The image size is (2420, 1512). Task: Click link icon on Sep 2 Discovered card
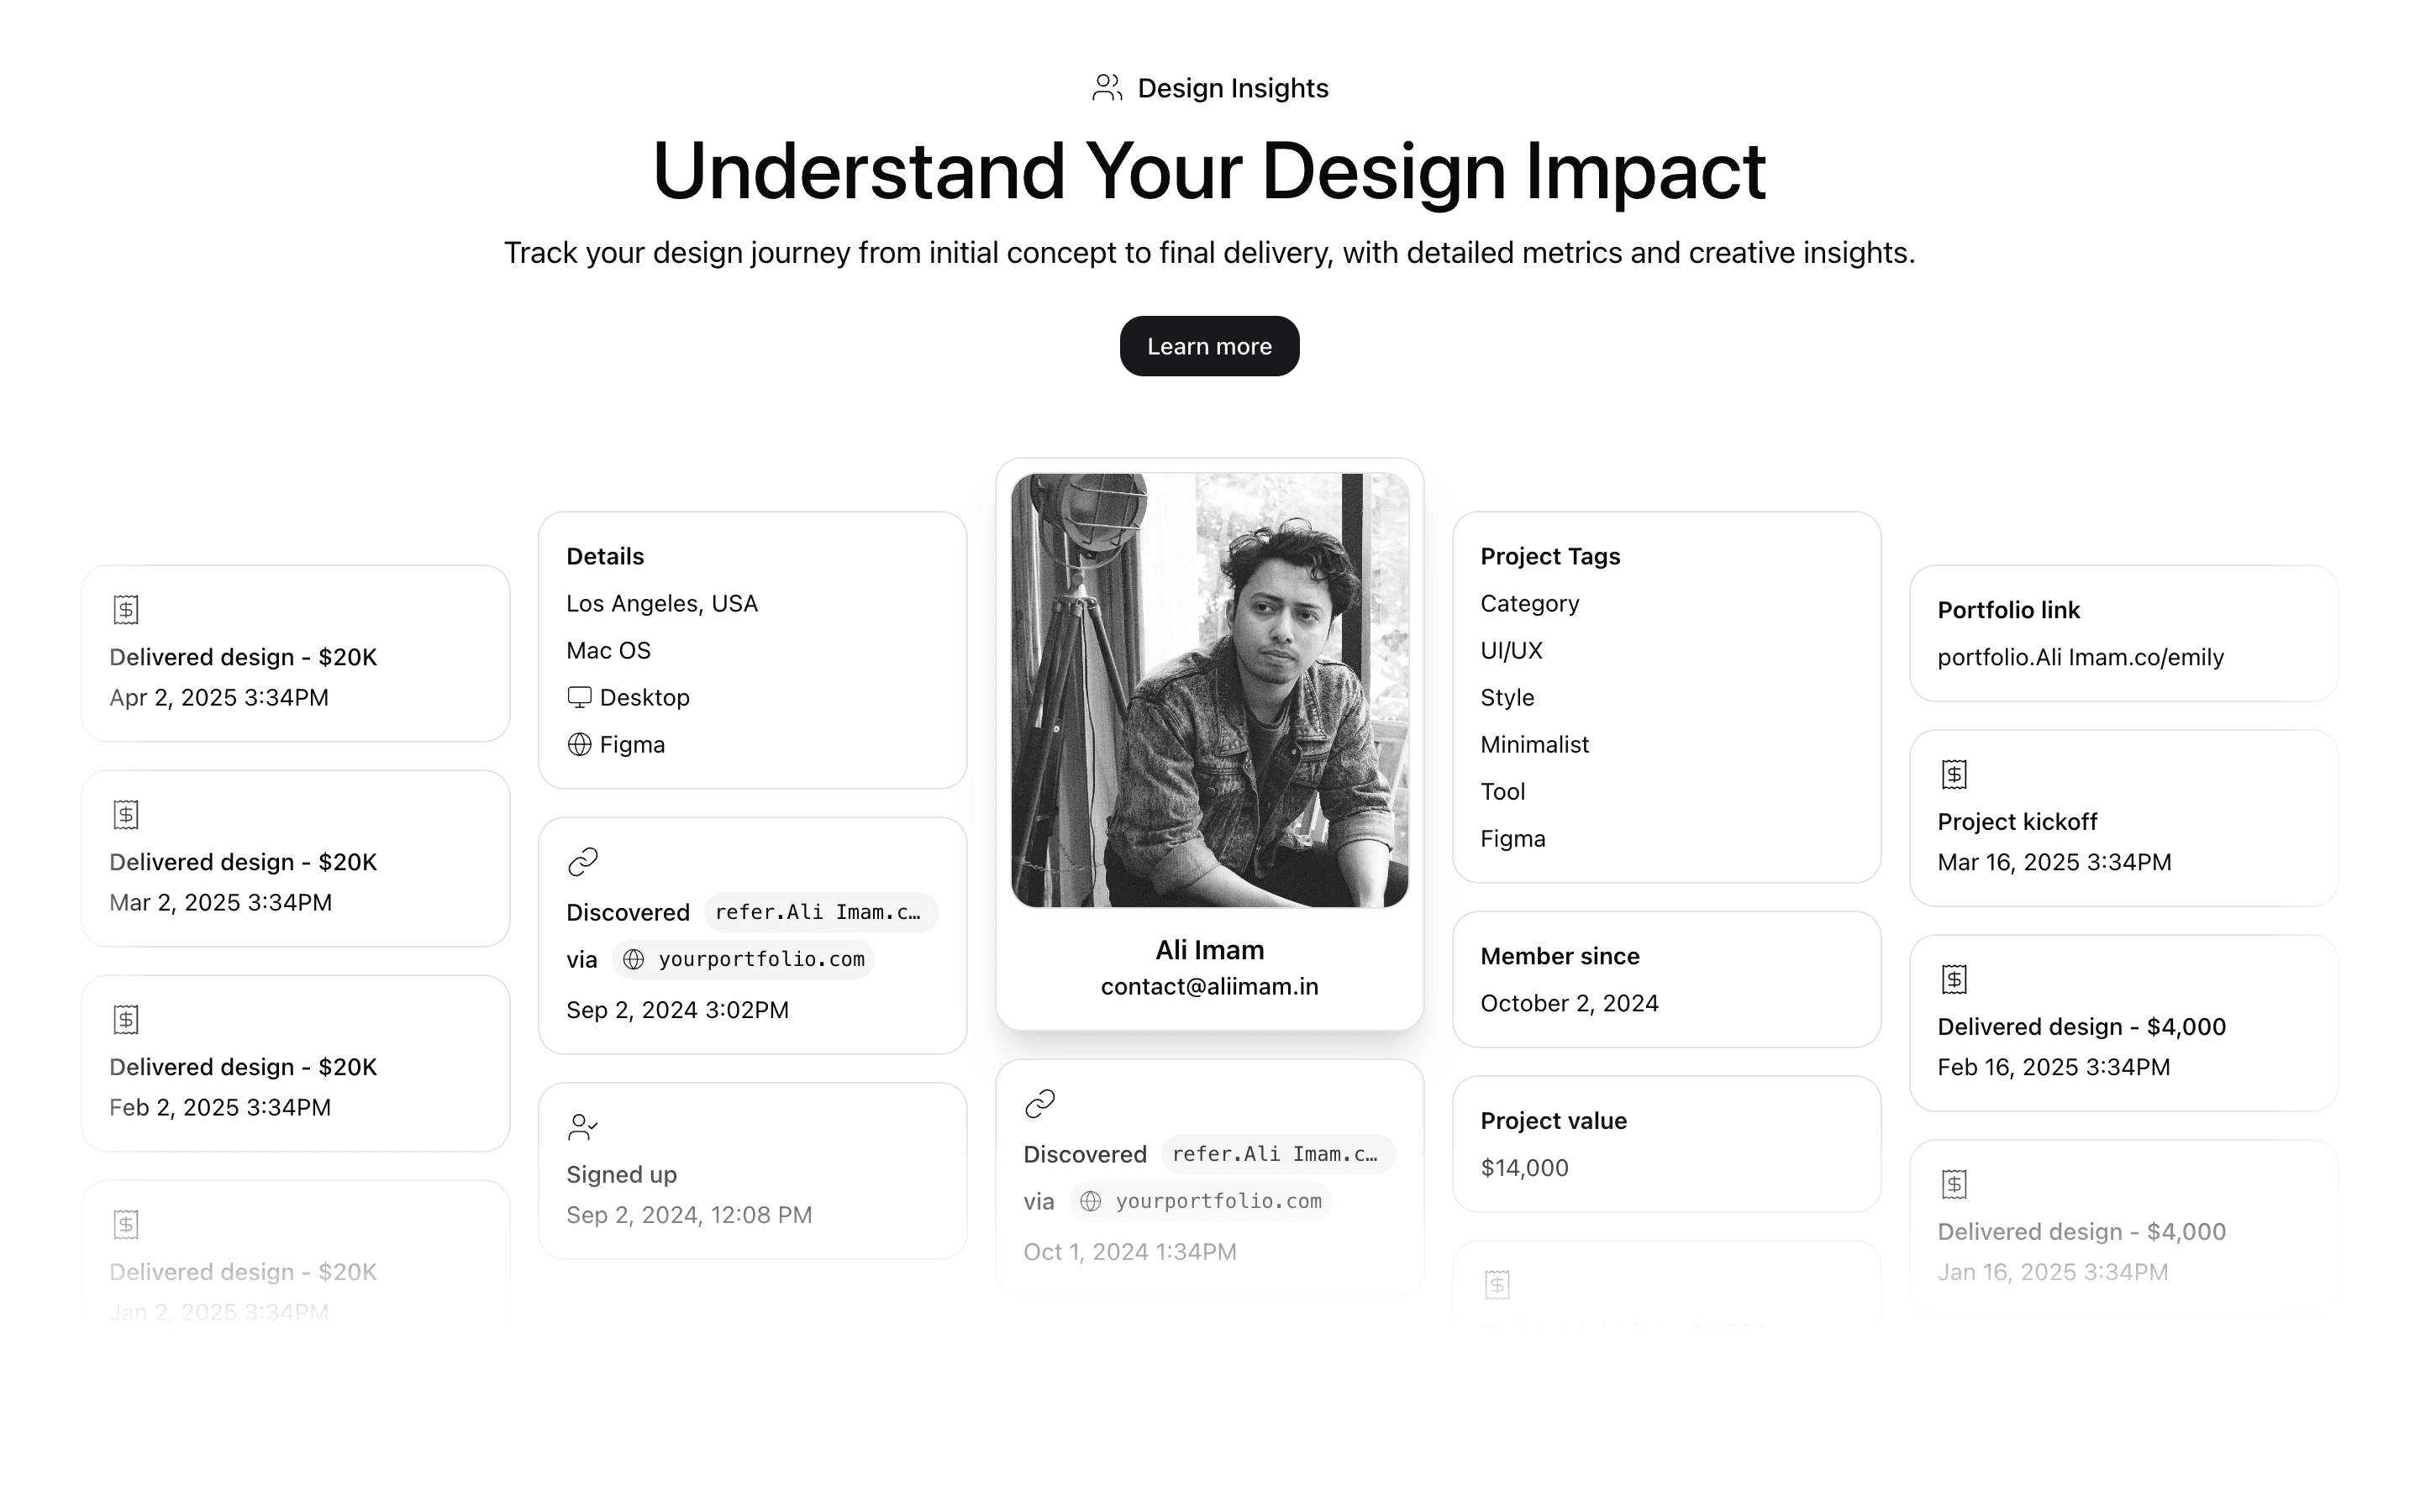(x=583, y=861)
